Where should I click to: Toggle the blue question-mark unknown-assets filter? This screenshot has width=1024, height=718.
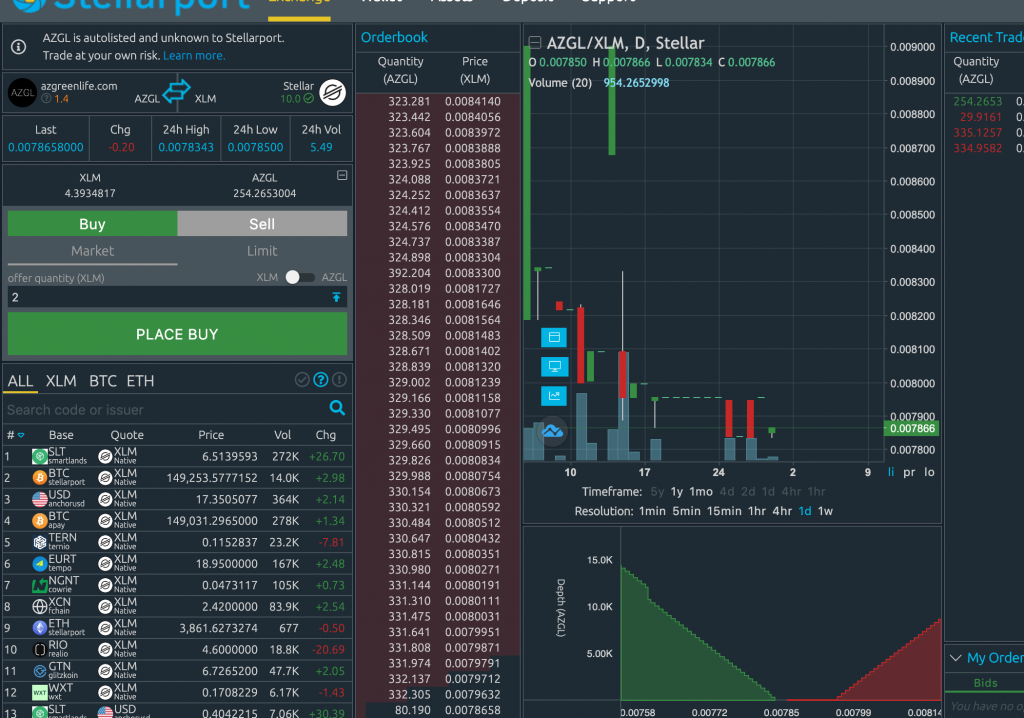(321, 380)
